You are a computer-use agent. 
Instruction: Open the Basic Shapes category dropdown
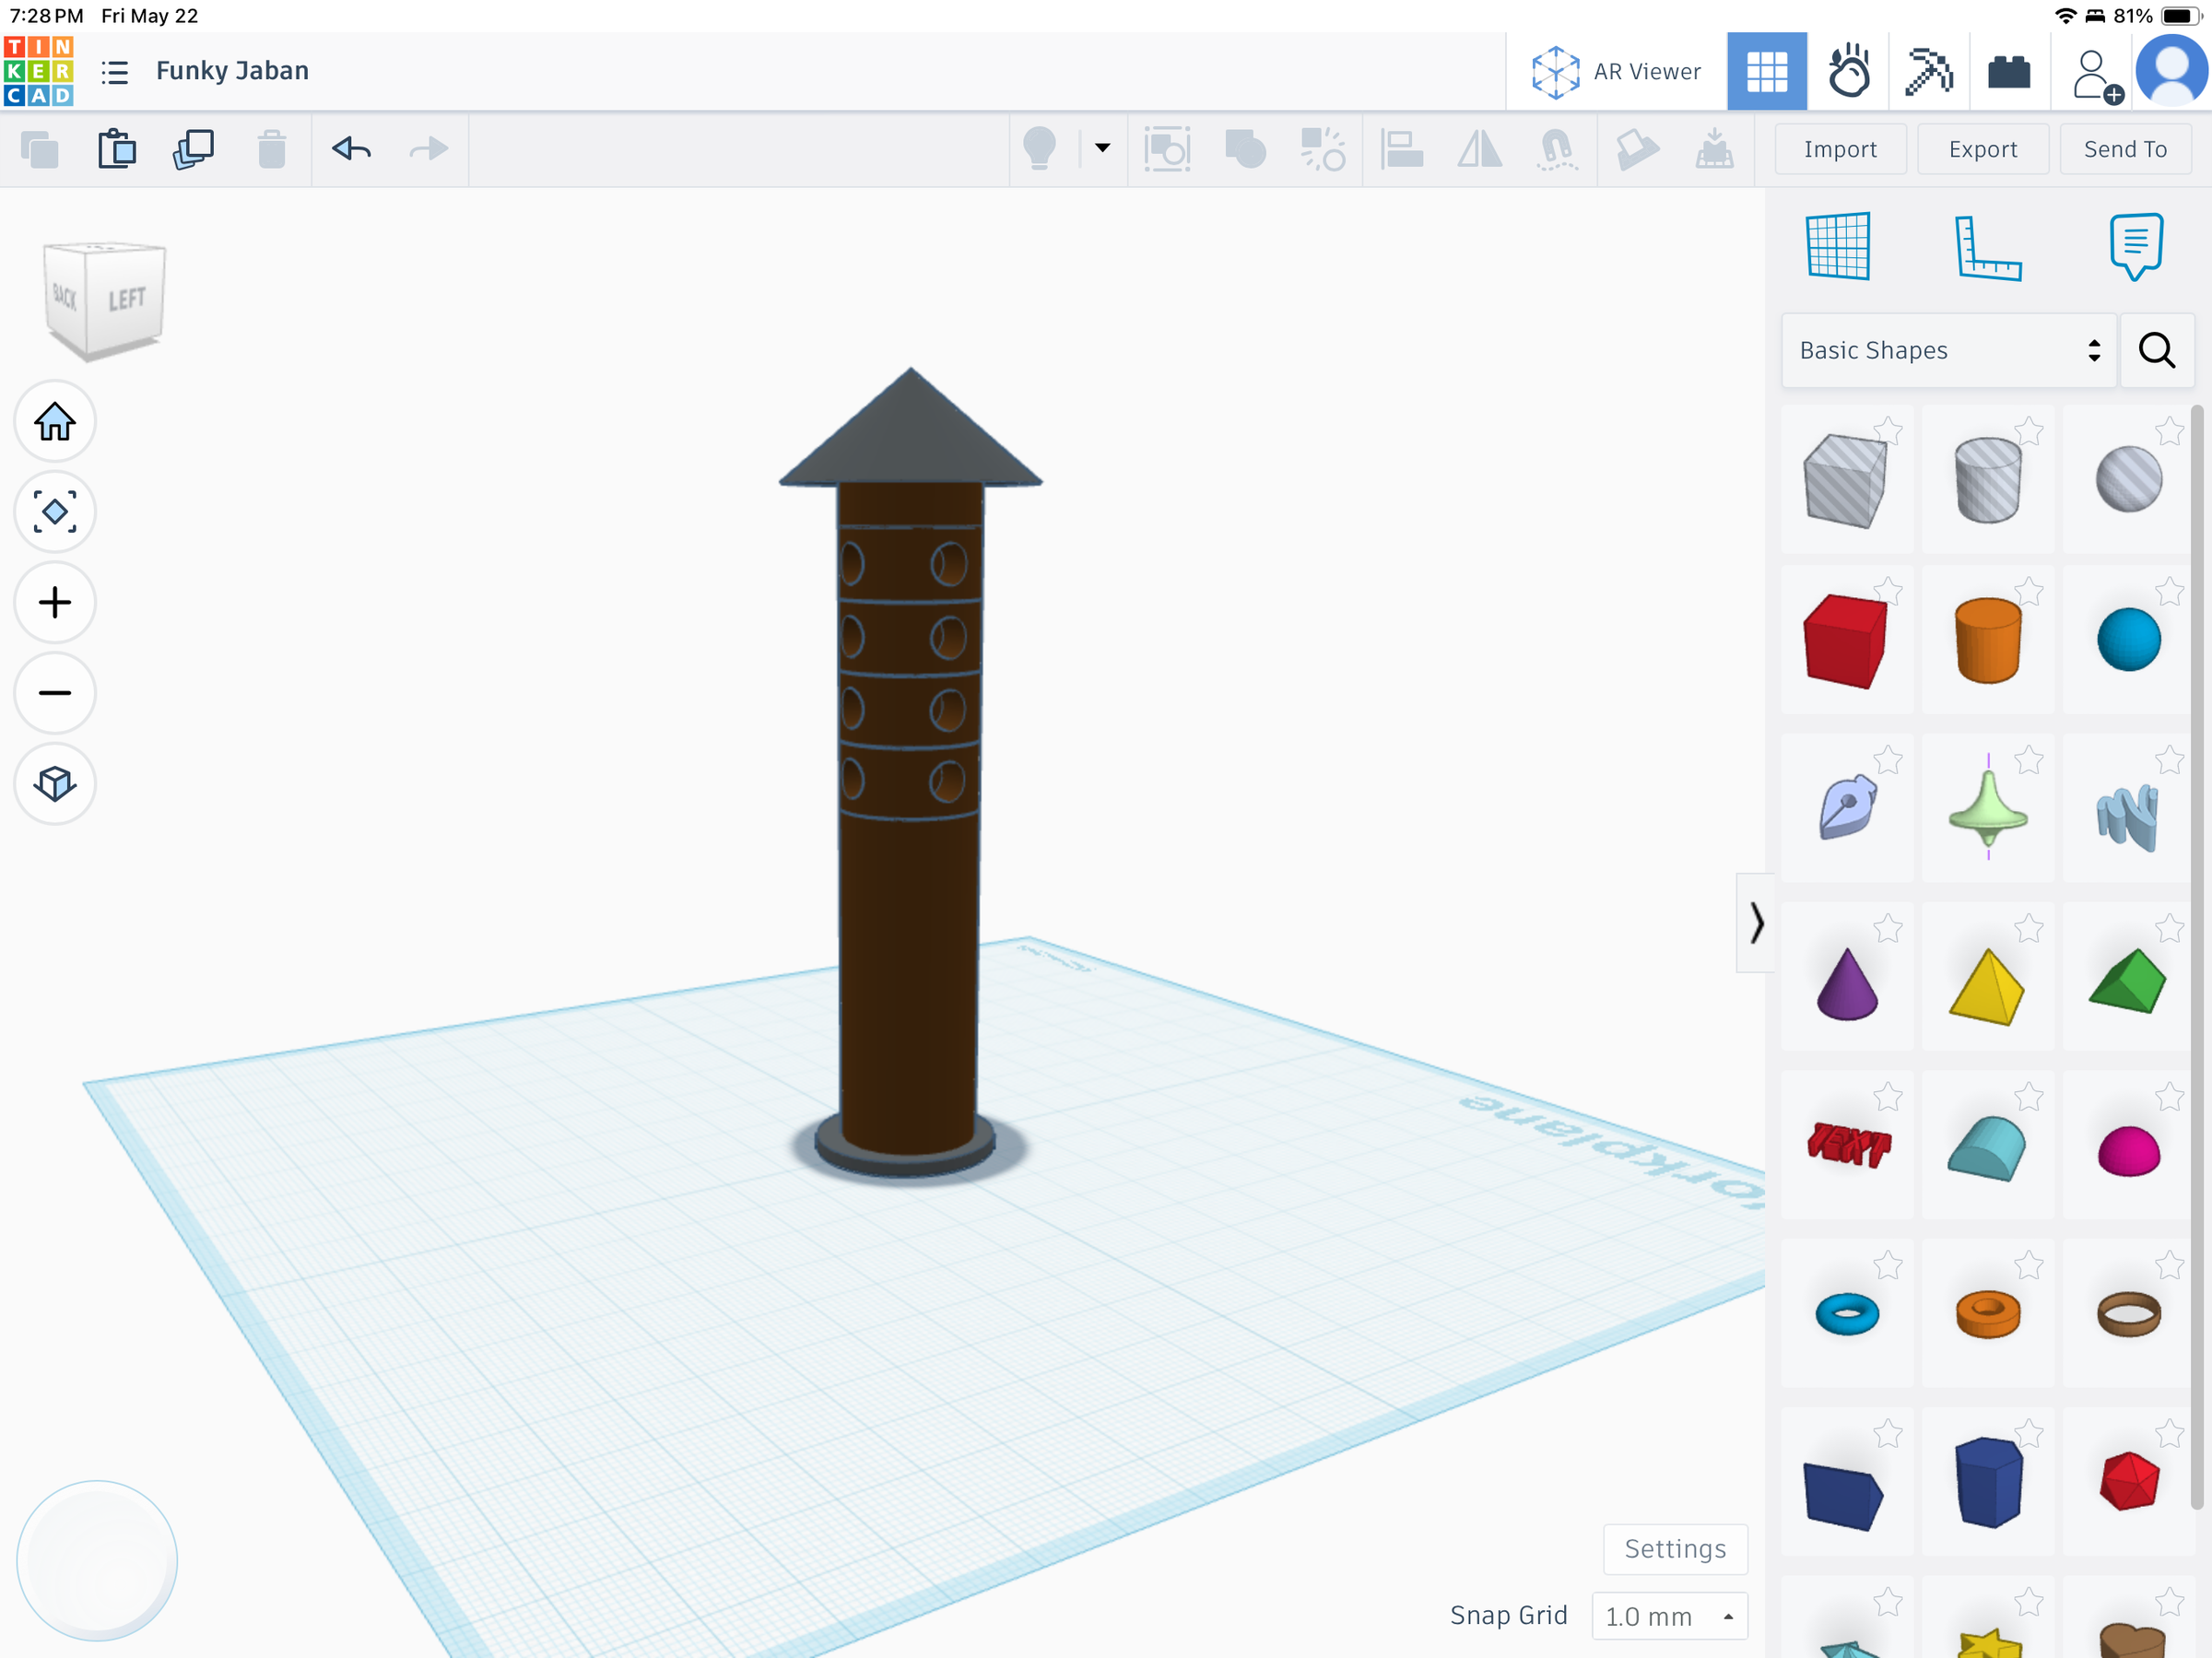1948,350
